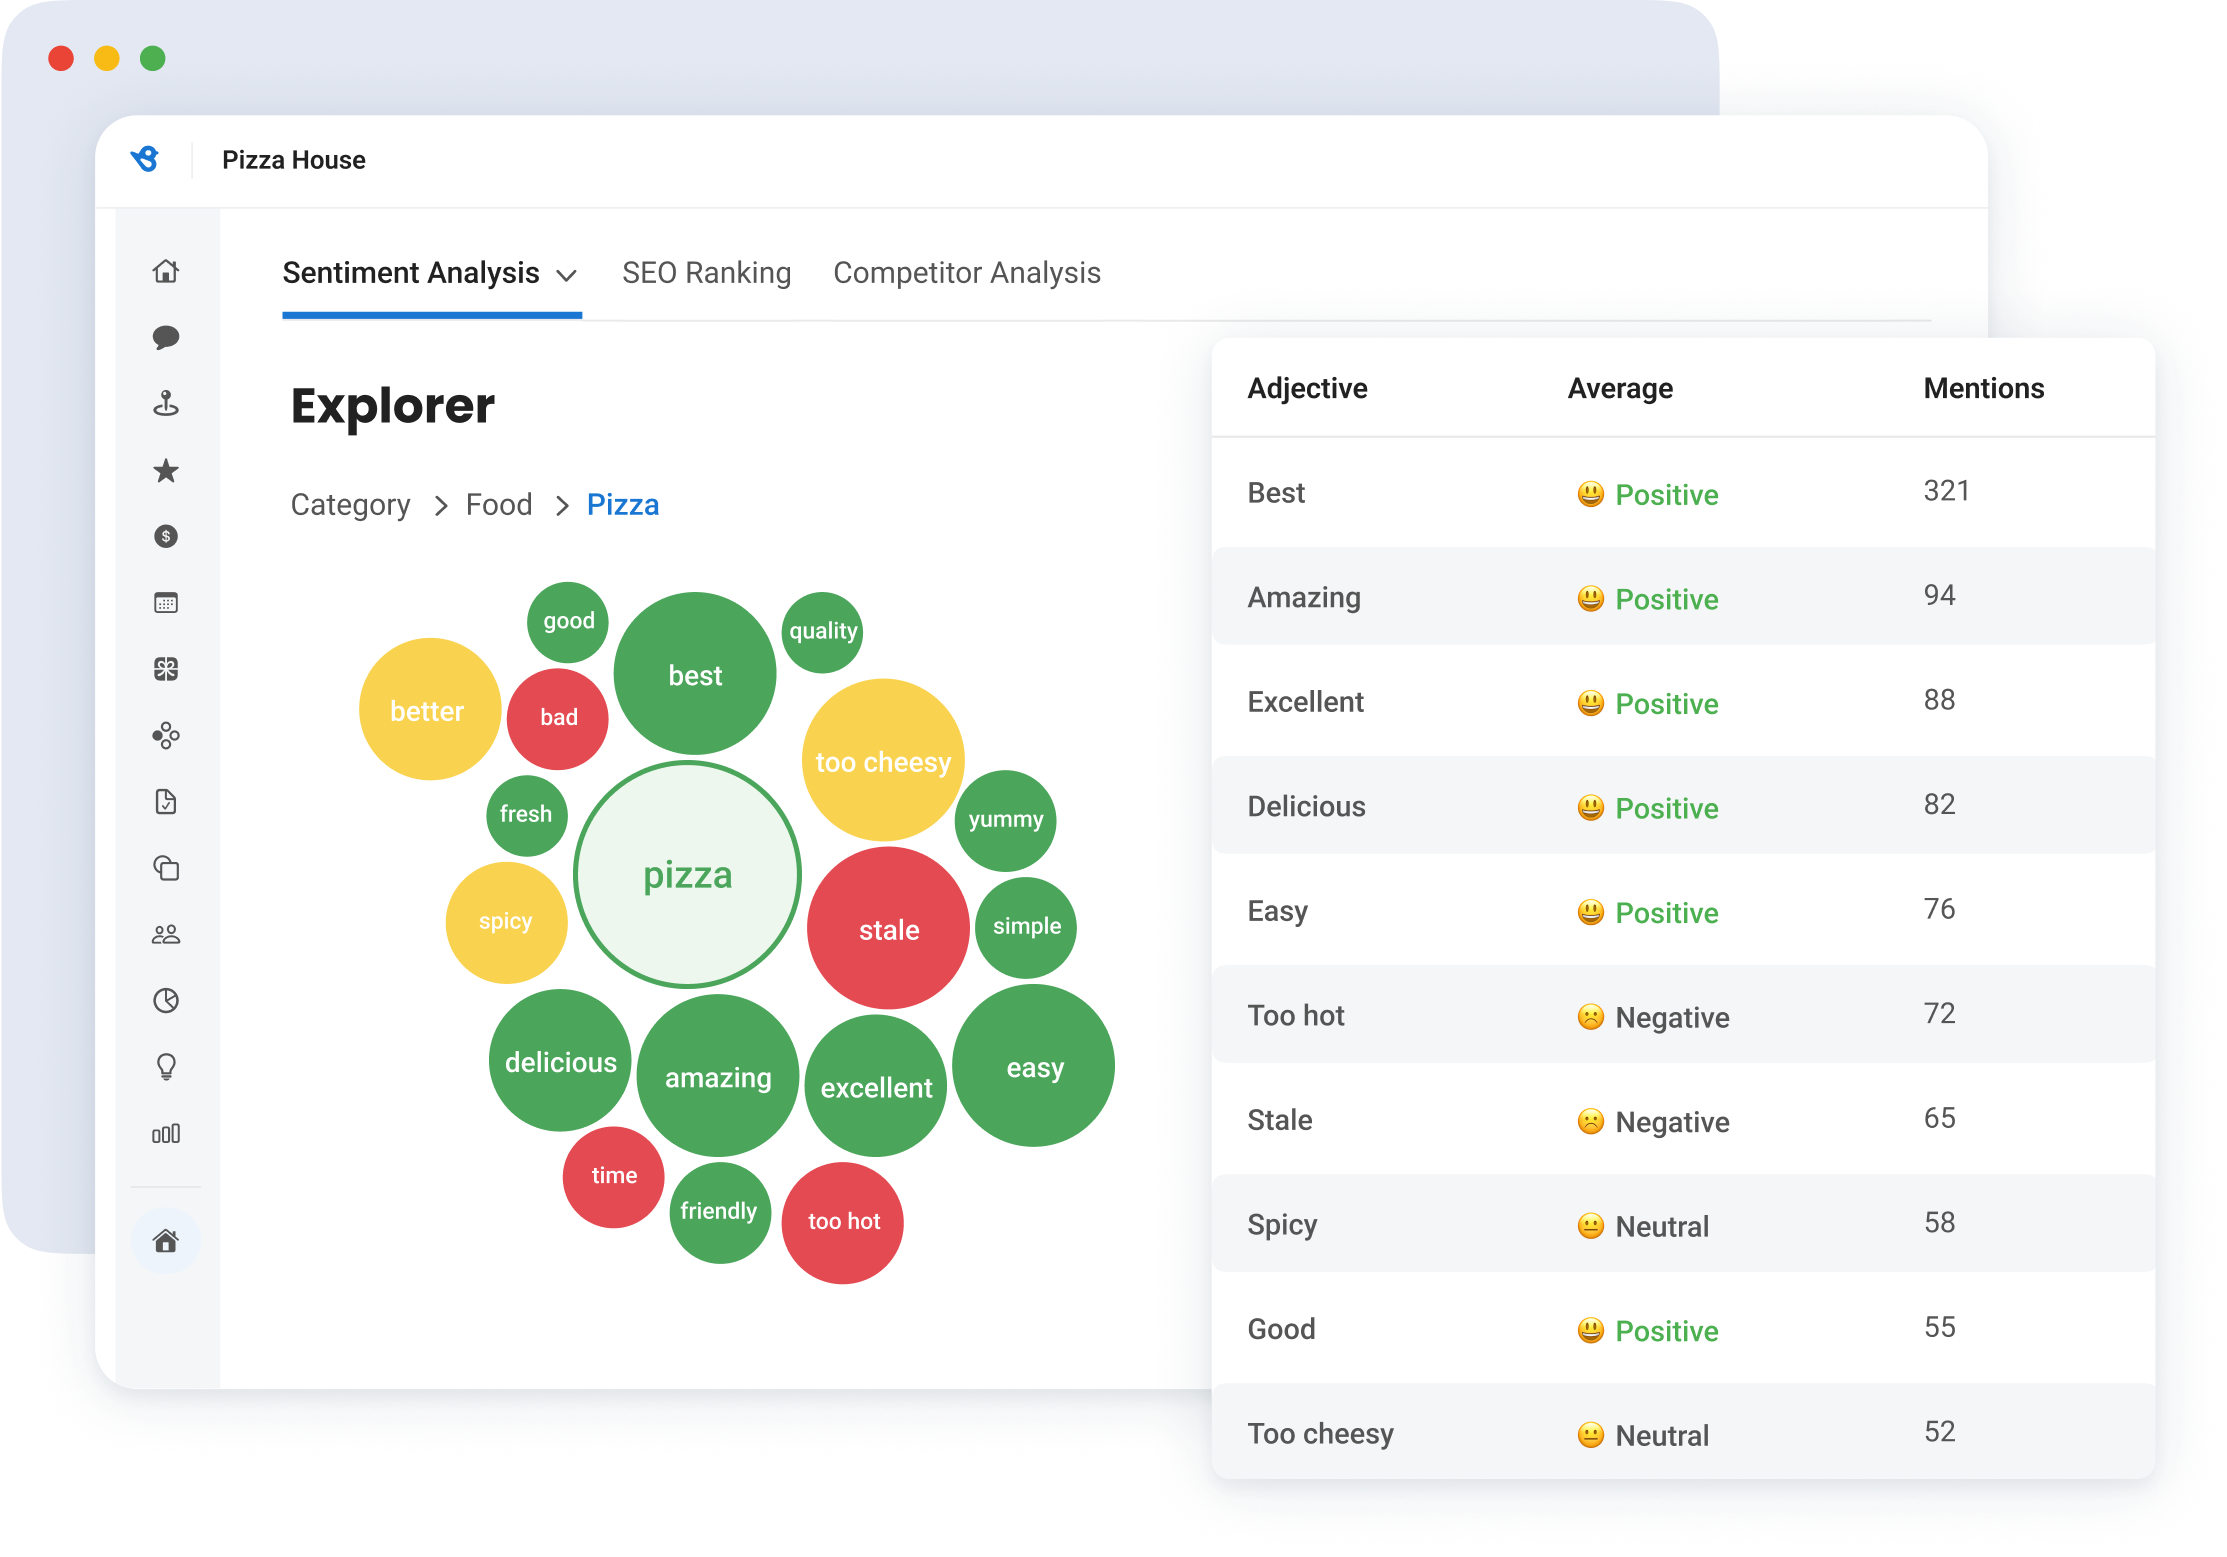
Task: Open the lightbulb insights icon
Action: click(167, 1067)
